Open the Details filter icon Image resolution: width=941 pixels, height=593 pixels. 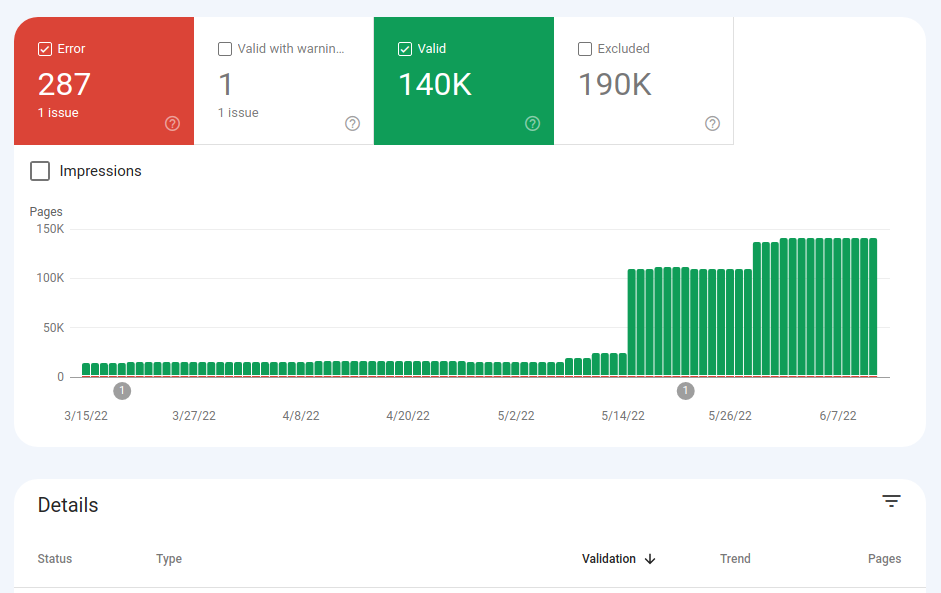coord(891,501)
